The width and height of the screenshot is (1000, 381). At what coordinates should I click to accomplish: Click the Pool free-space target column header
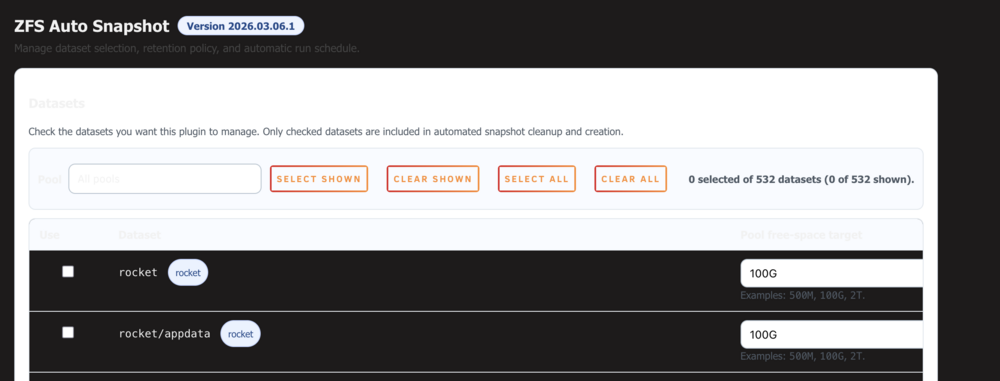point(801,235)
